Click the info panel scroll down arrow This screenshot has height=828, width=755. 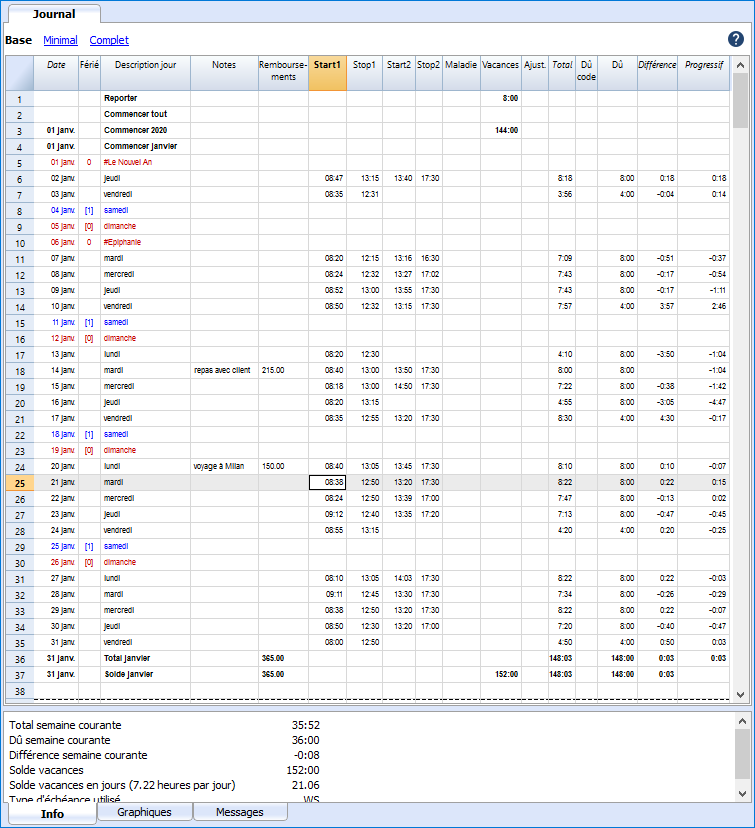point(742,794)
